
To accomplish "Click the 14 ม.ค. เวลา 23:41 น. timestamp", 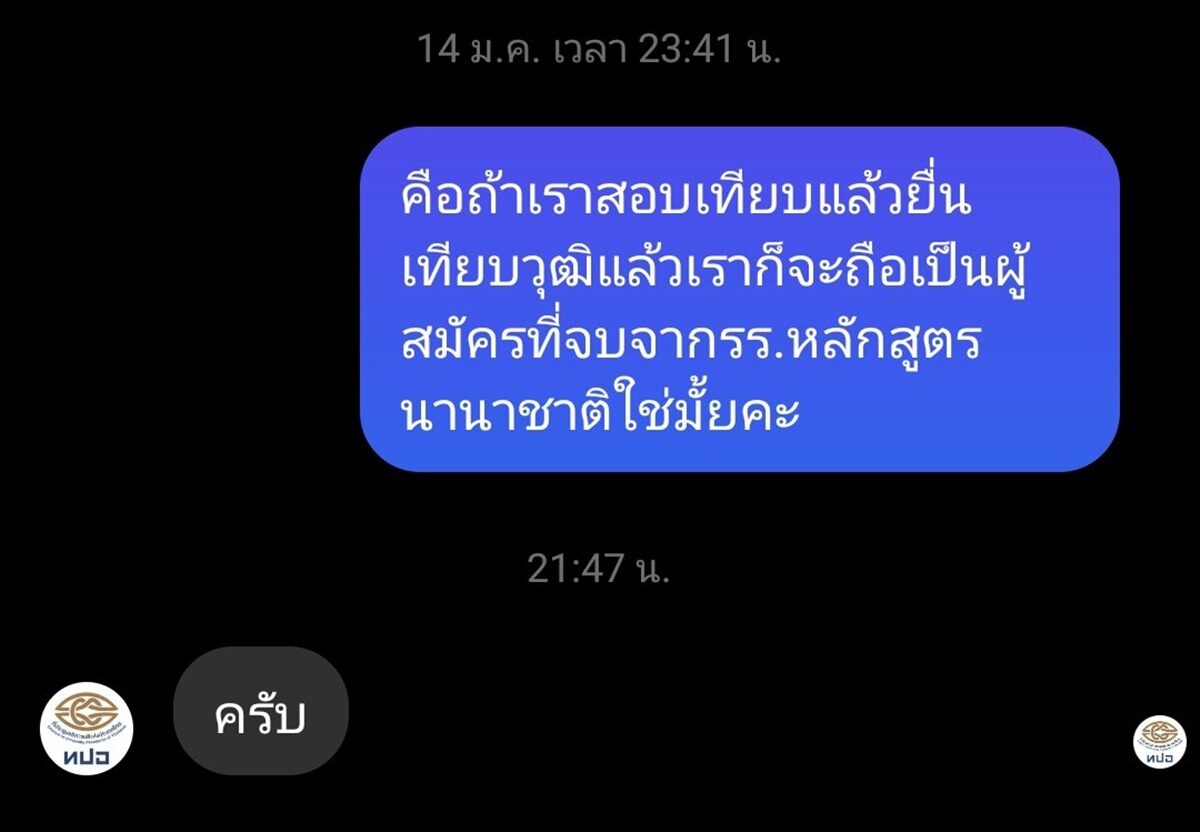I will 599,48.
